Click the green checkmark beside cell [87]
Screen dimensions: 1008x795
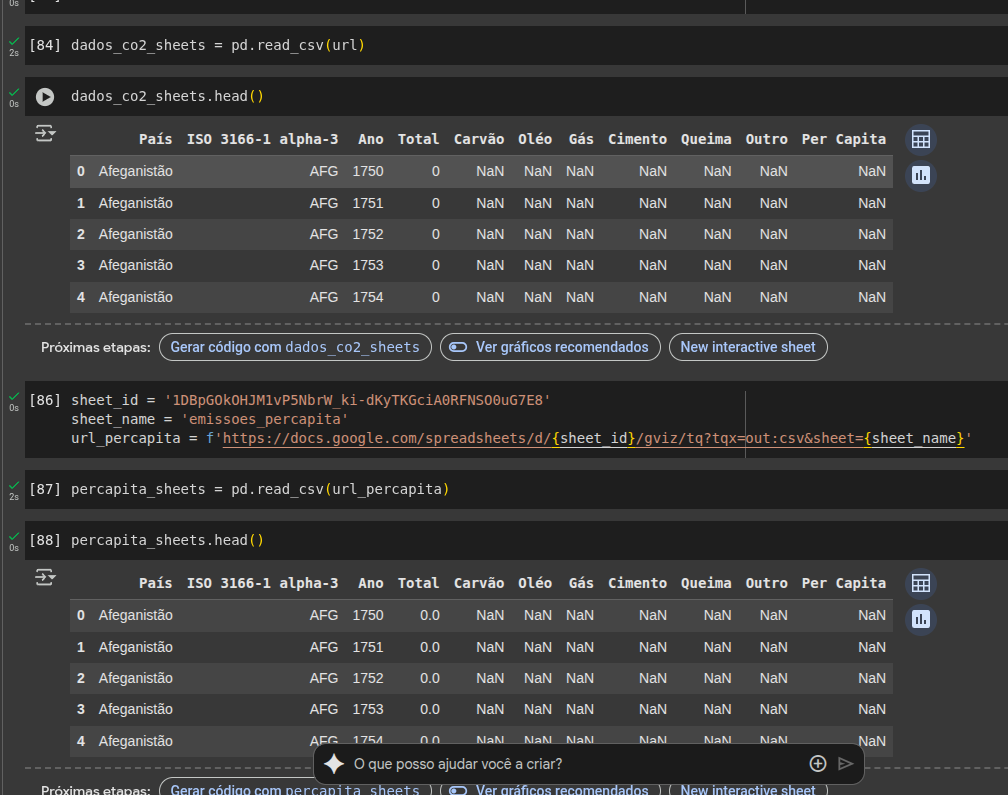14,485
